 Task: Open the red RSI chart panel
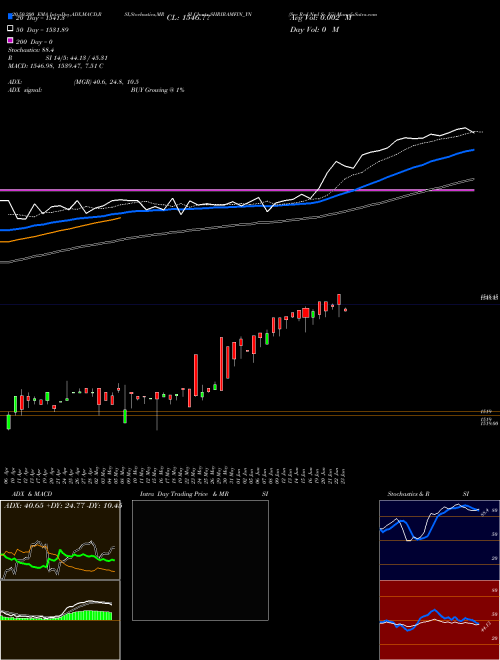tap(439, 620)
